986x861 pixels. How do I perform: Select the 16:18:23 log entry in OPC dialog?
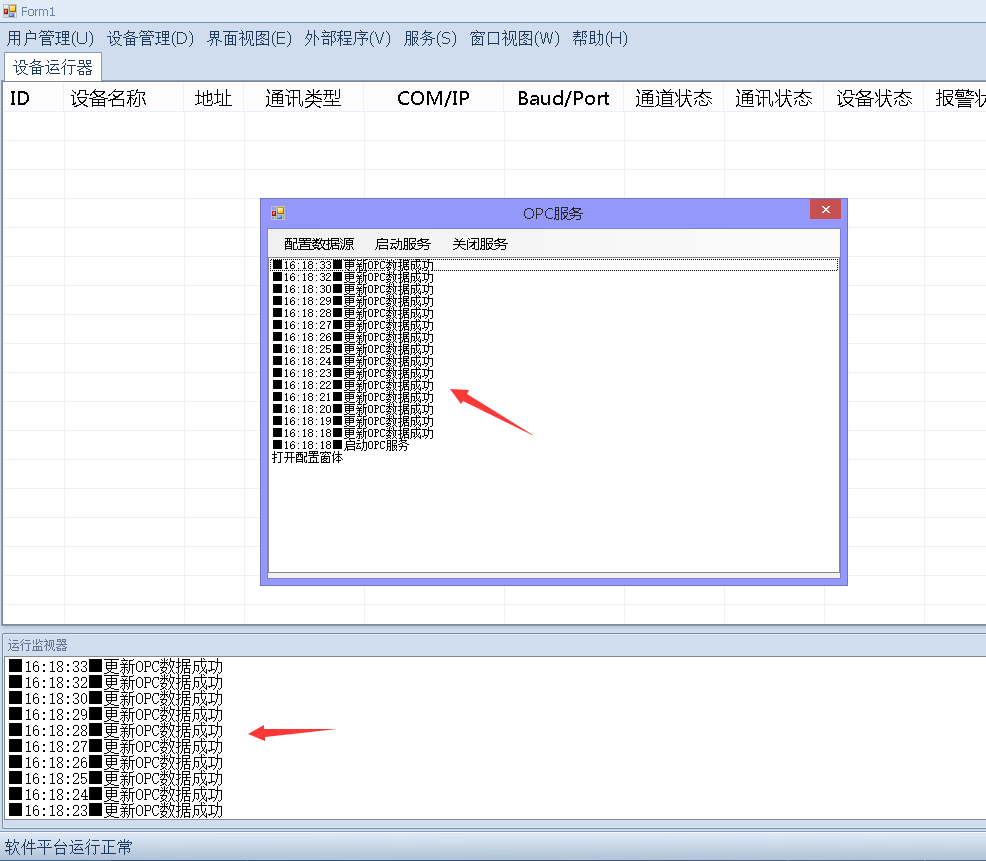(554, 373)
